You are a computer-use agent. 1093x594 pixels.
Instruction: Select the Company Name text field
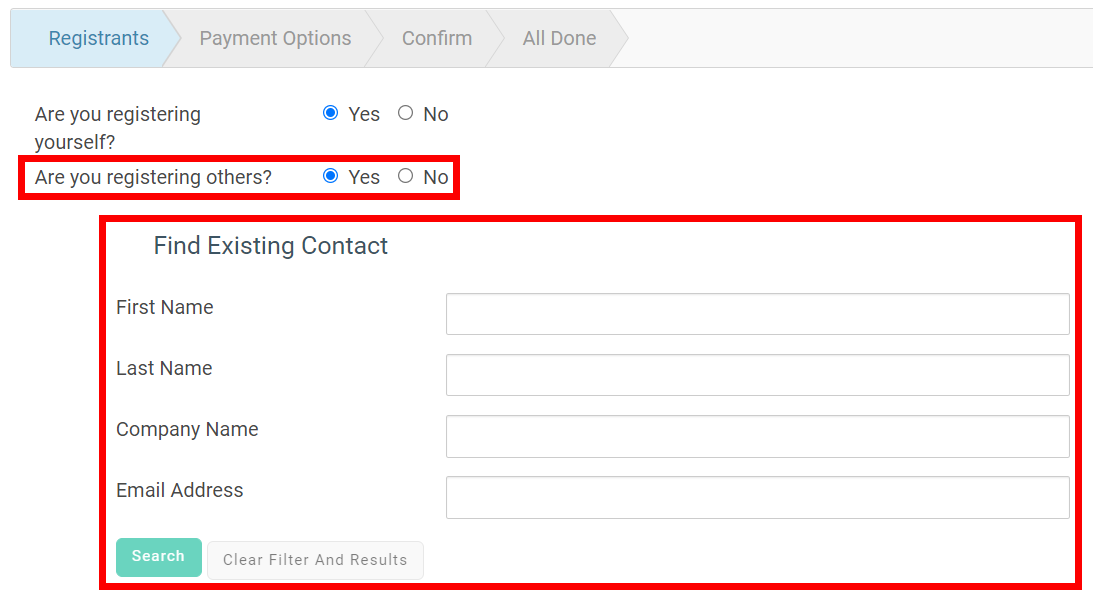[x=757, y=436]
